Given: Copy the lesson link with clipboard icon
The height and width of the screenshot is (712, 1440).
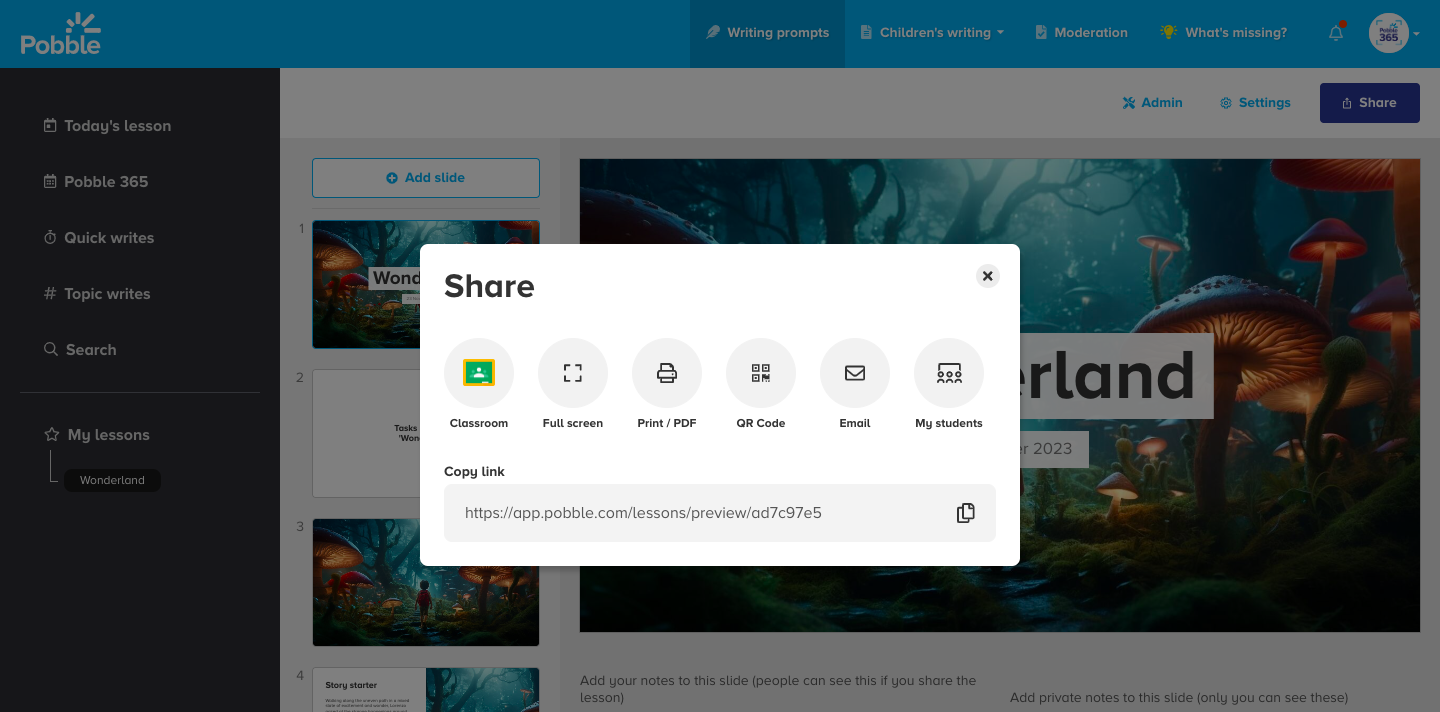Looking at the screenshot, I should point(965,513).
